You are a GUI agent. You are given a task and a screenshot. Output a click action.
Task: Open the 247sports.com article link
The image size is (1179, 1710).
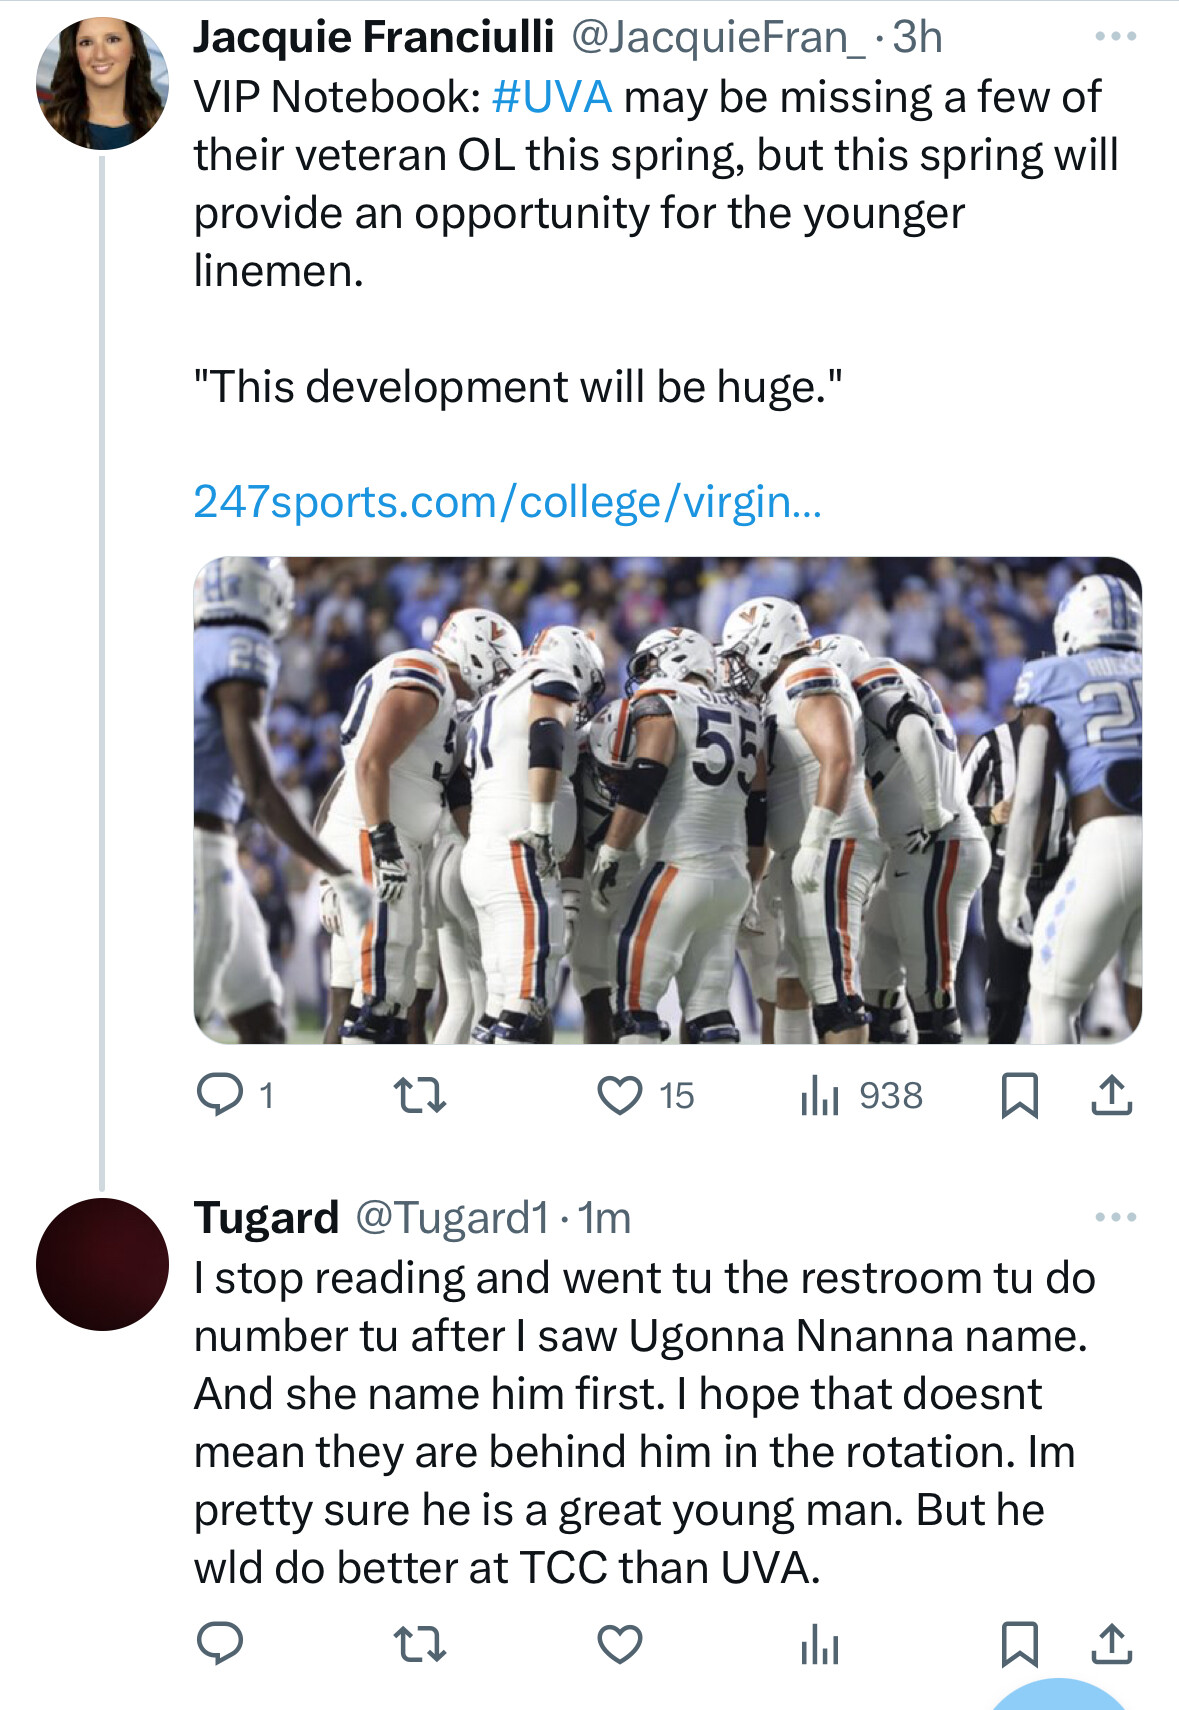(507, 502)
